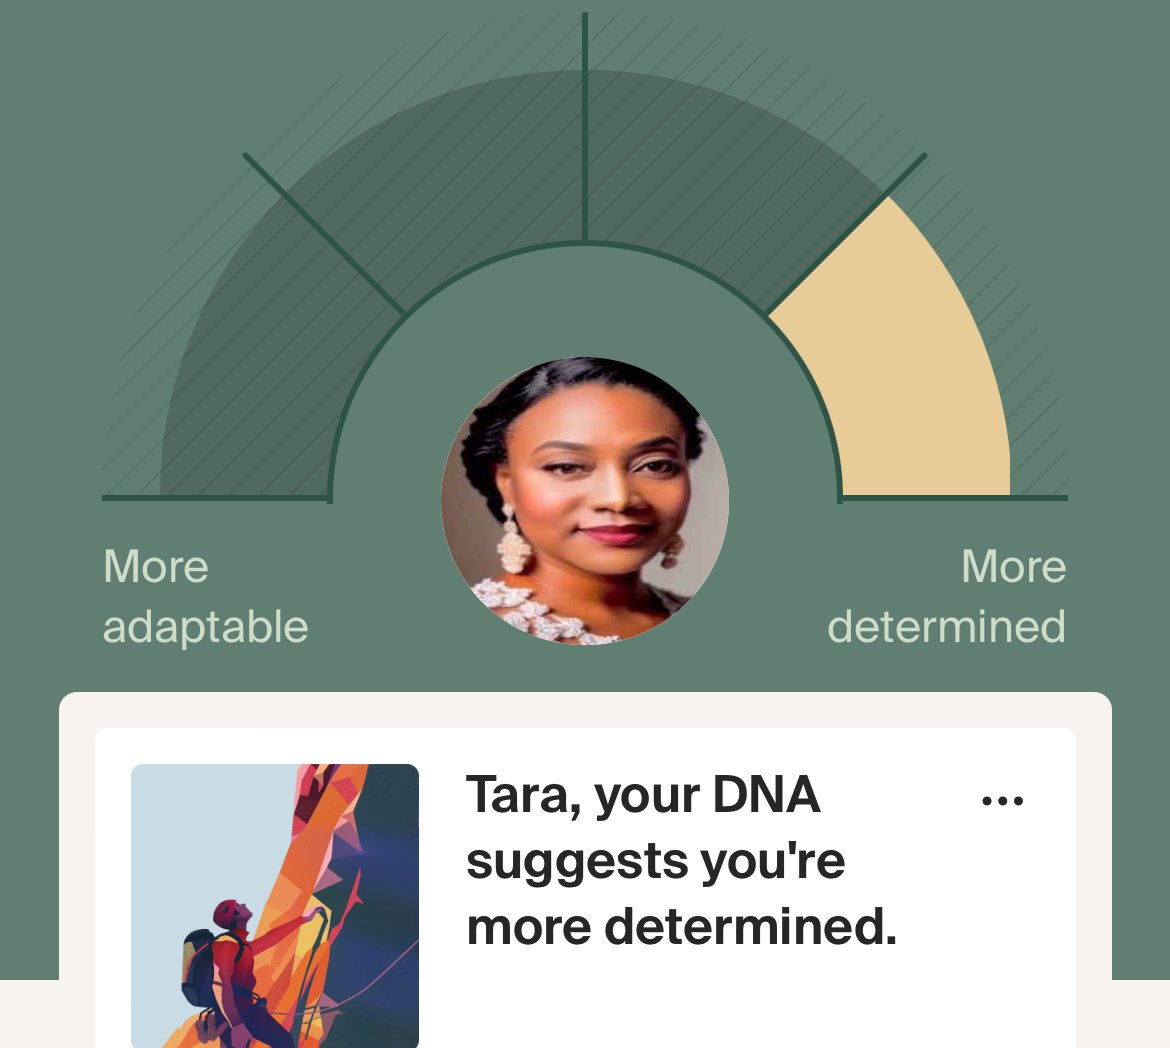Open the rock climber illustration thumbnail
The height and width of the screenshot is (1048, 1170).
[275, 905]
